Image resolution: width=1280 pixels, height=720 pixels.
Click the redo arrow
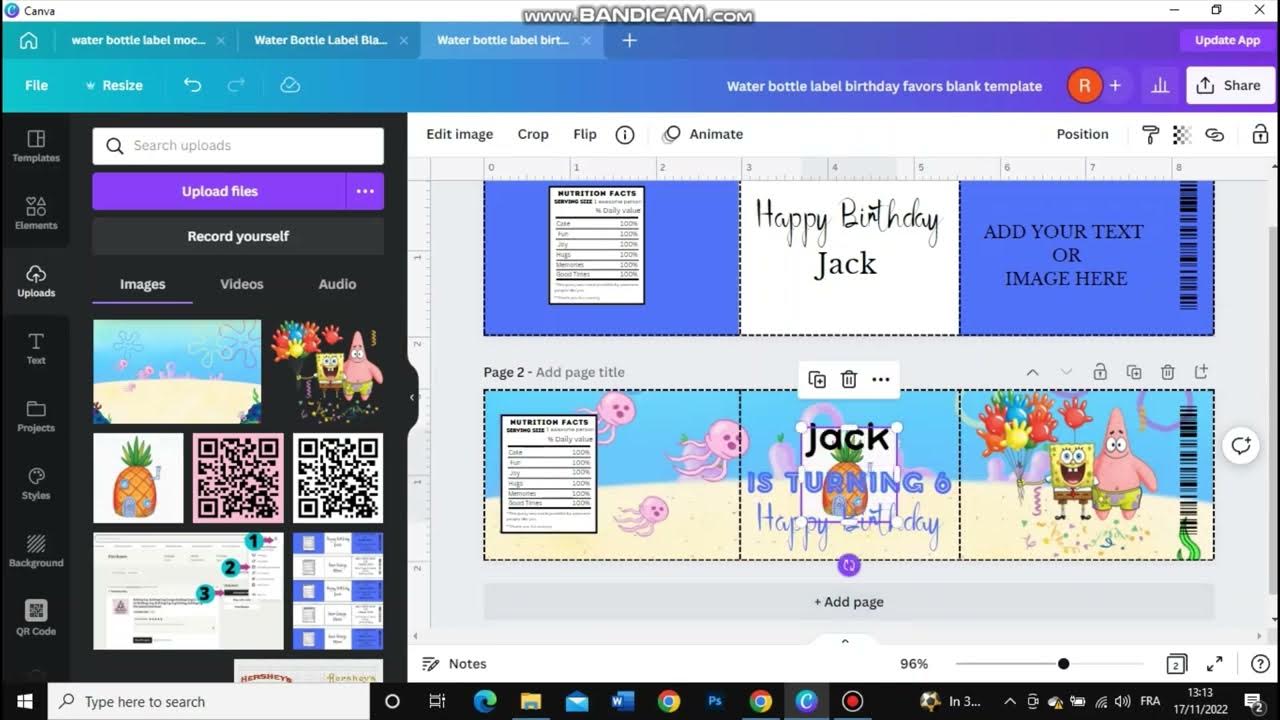(x=236, y=85)
